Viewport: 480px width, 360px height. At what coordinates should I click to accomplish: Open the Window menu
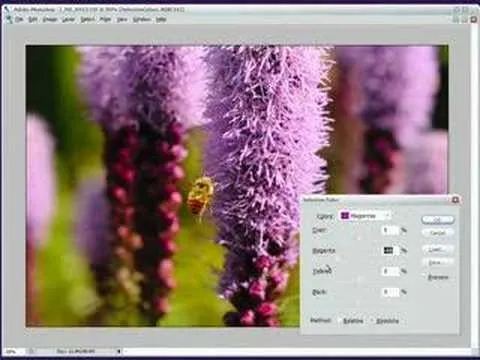click(x=142, y=20)
